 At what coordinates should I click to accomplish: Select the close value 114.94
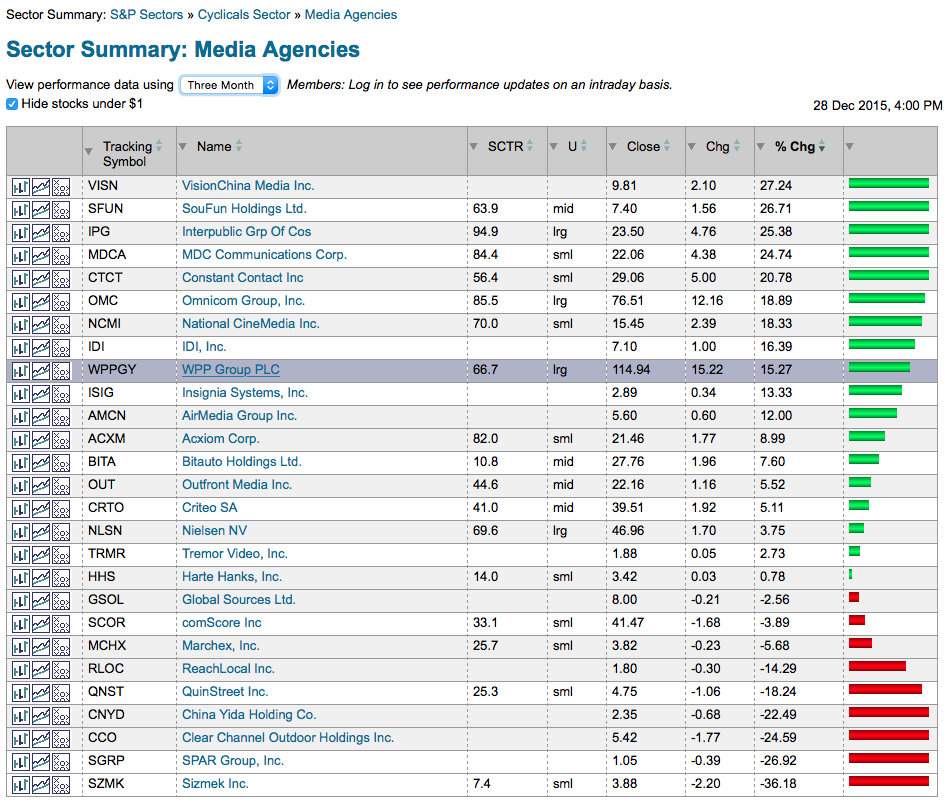(x=631, y=370)
